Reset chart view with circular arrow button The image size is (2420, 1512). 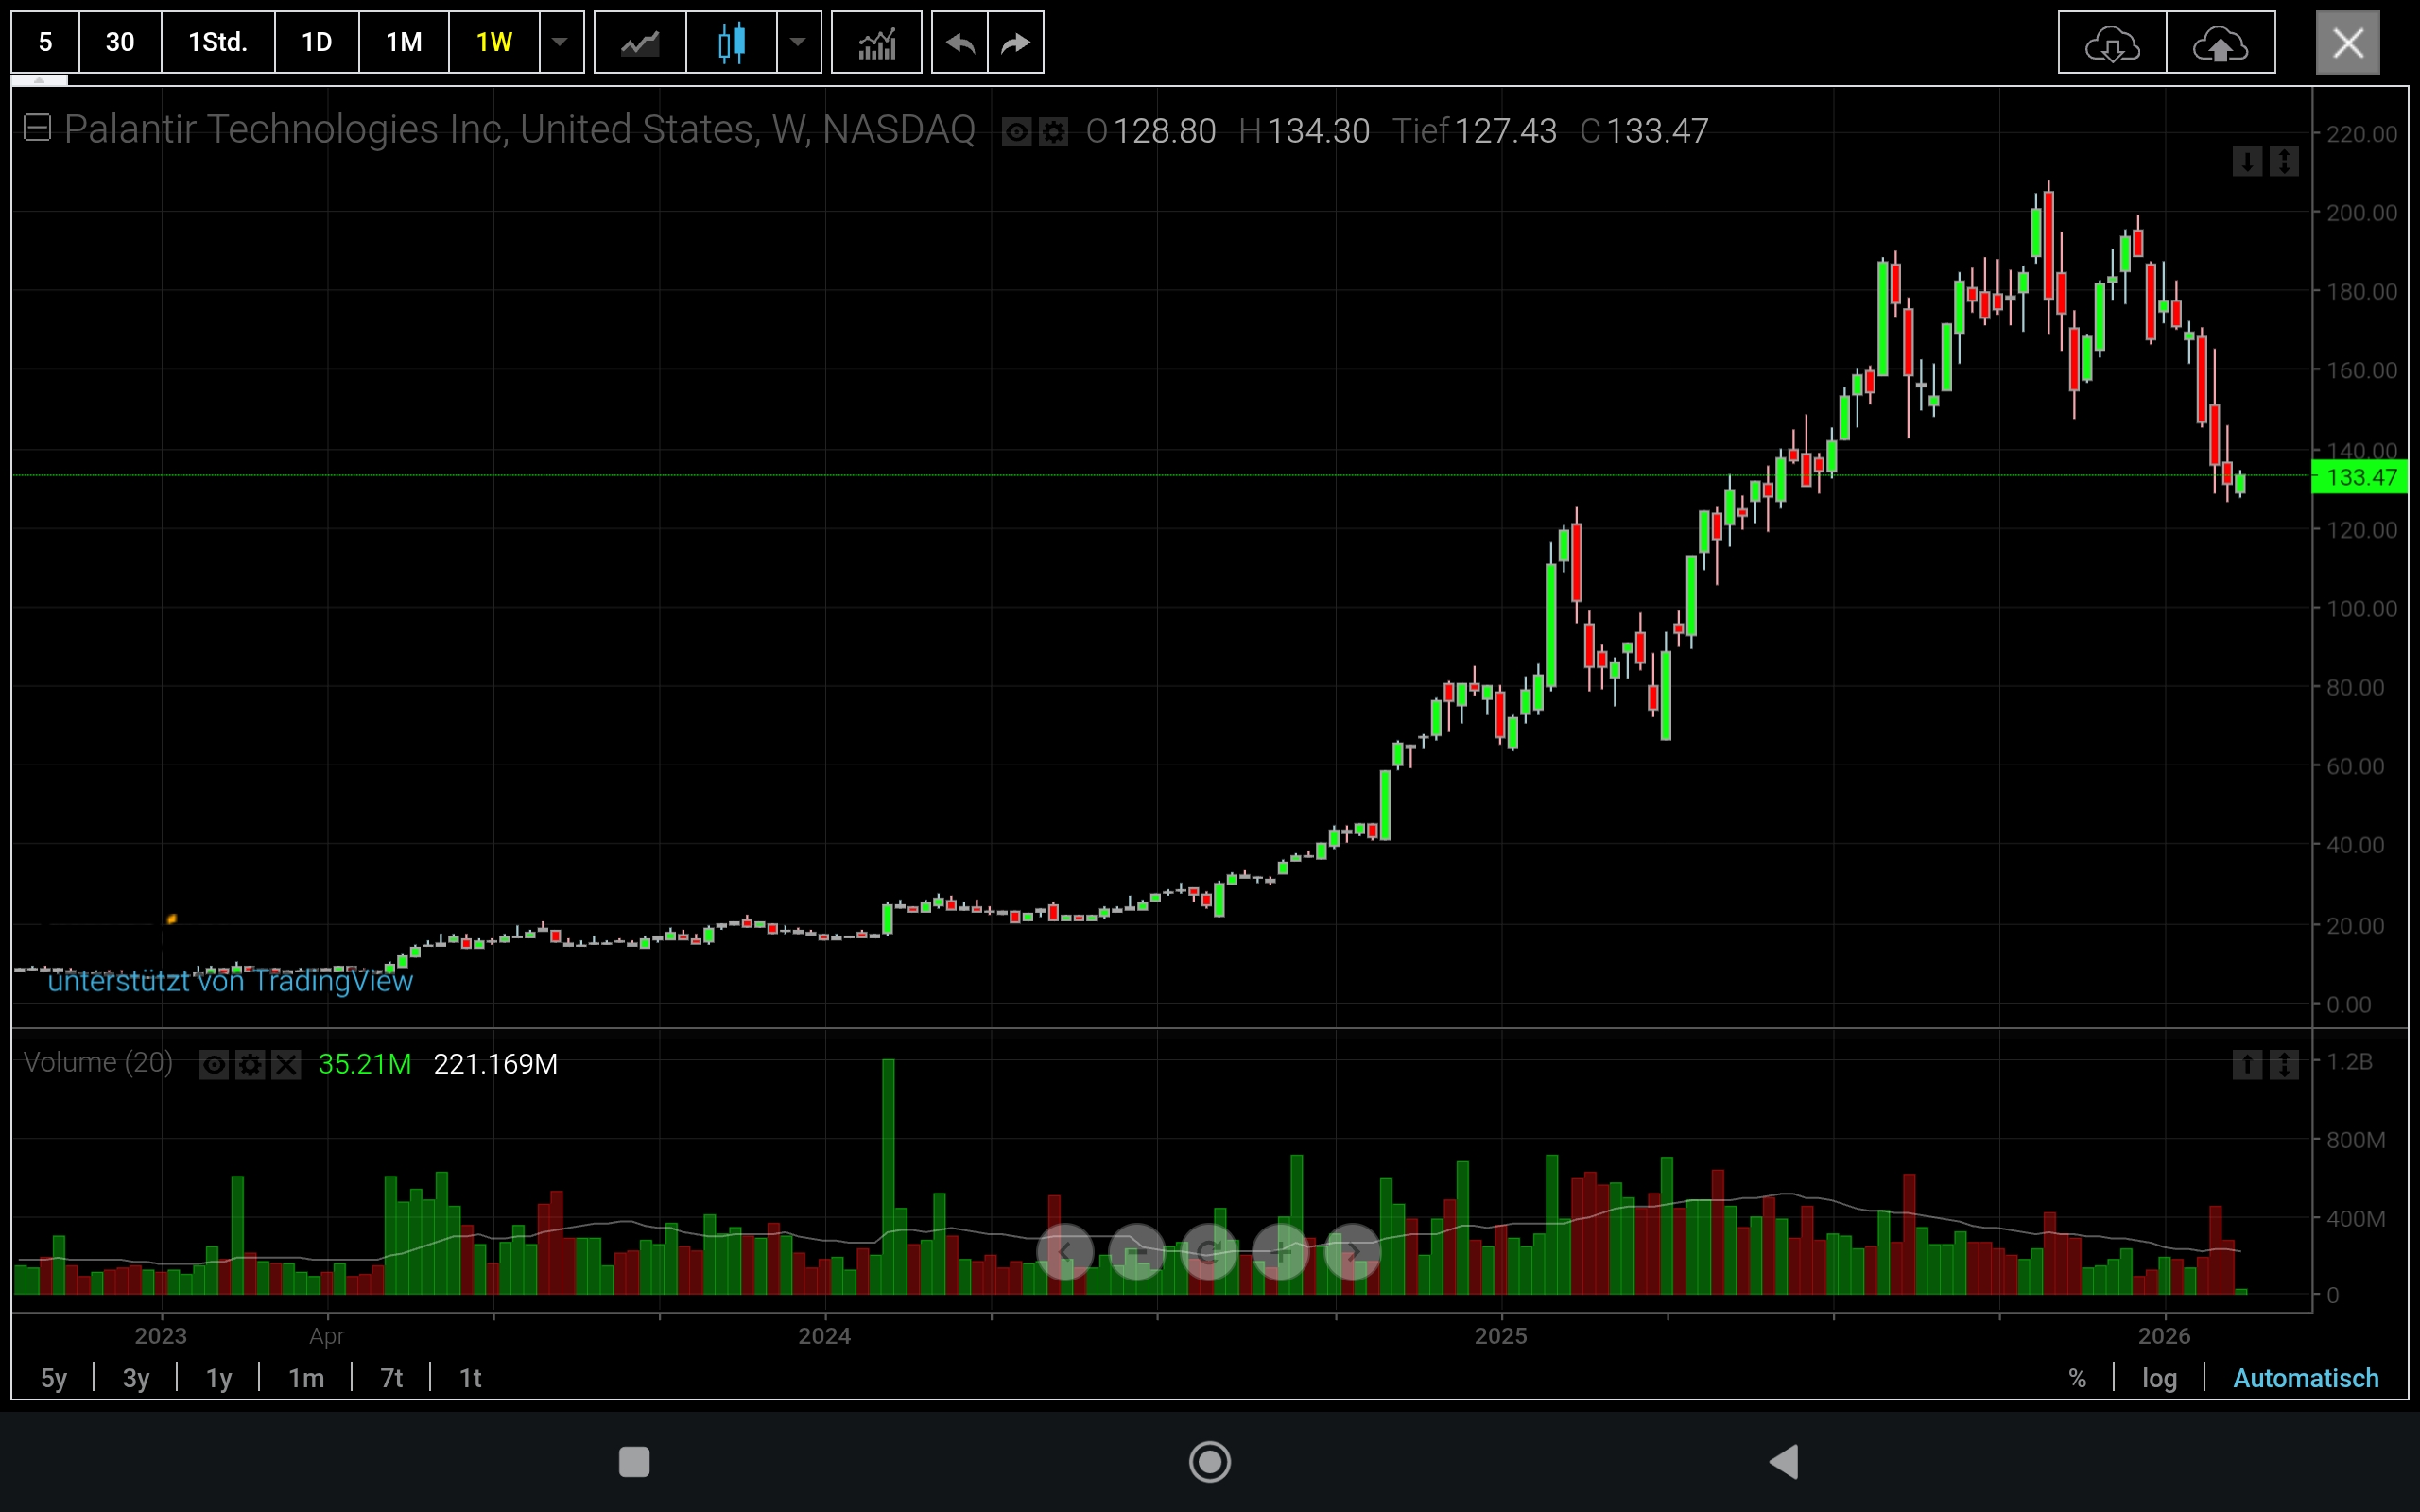coord(1209,1252)
